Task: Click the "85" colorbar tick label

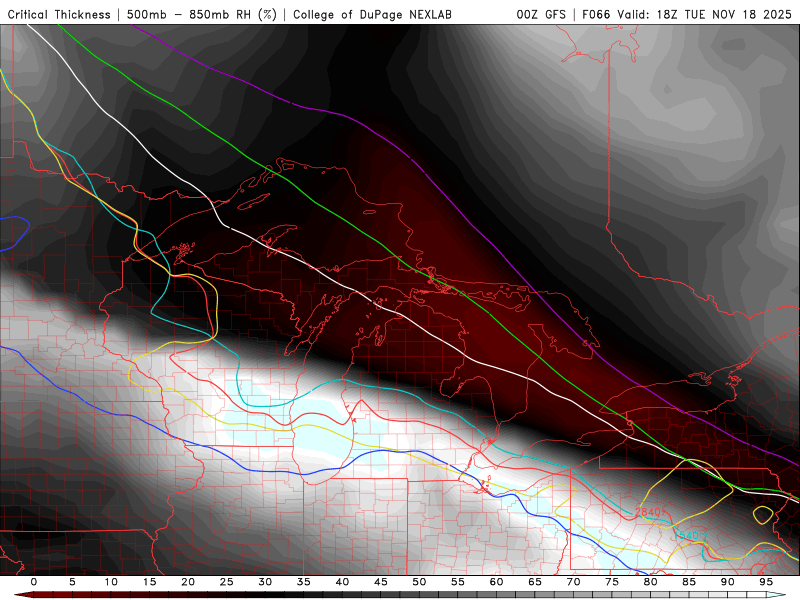Action: point(689,582)
